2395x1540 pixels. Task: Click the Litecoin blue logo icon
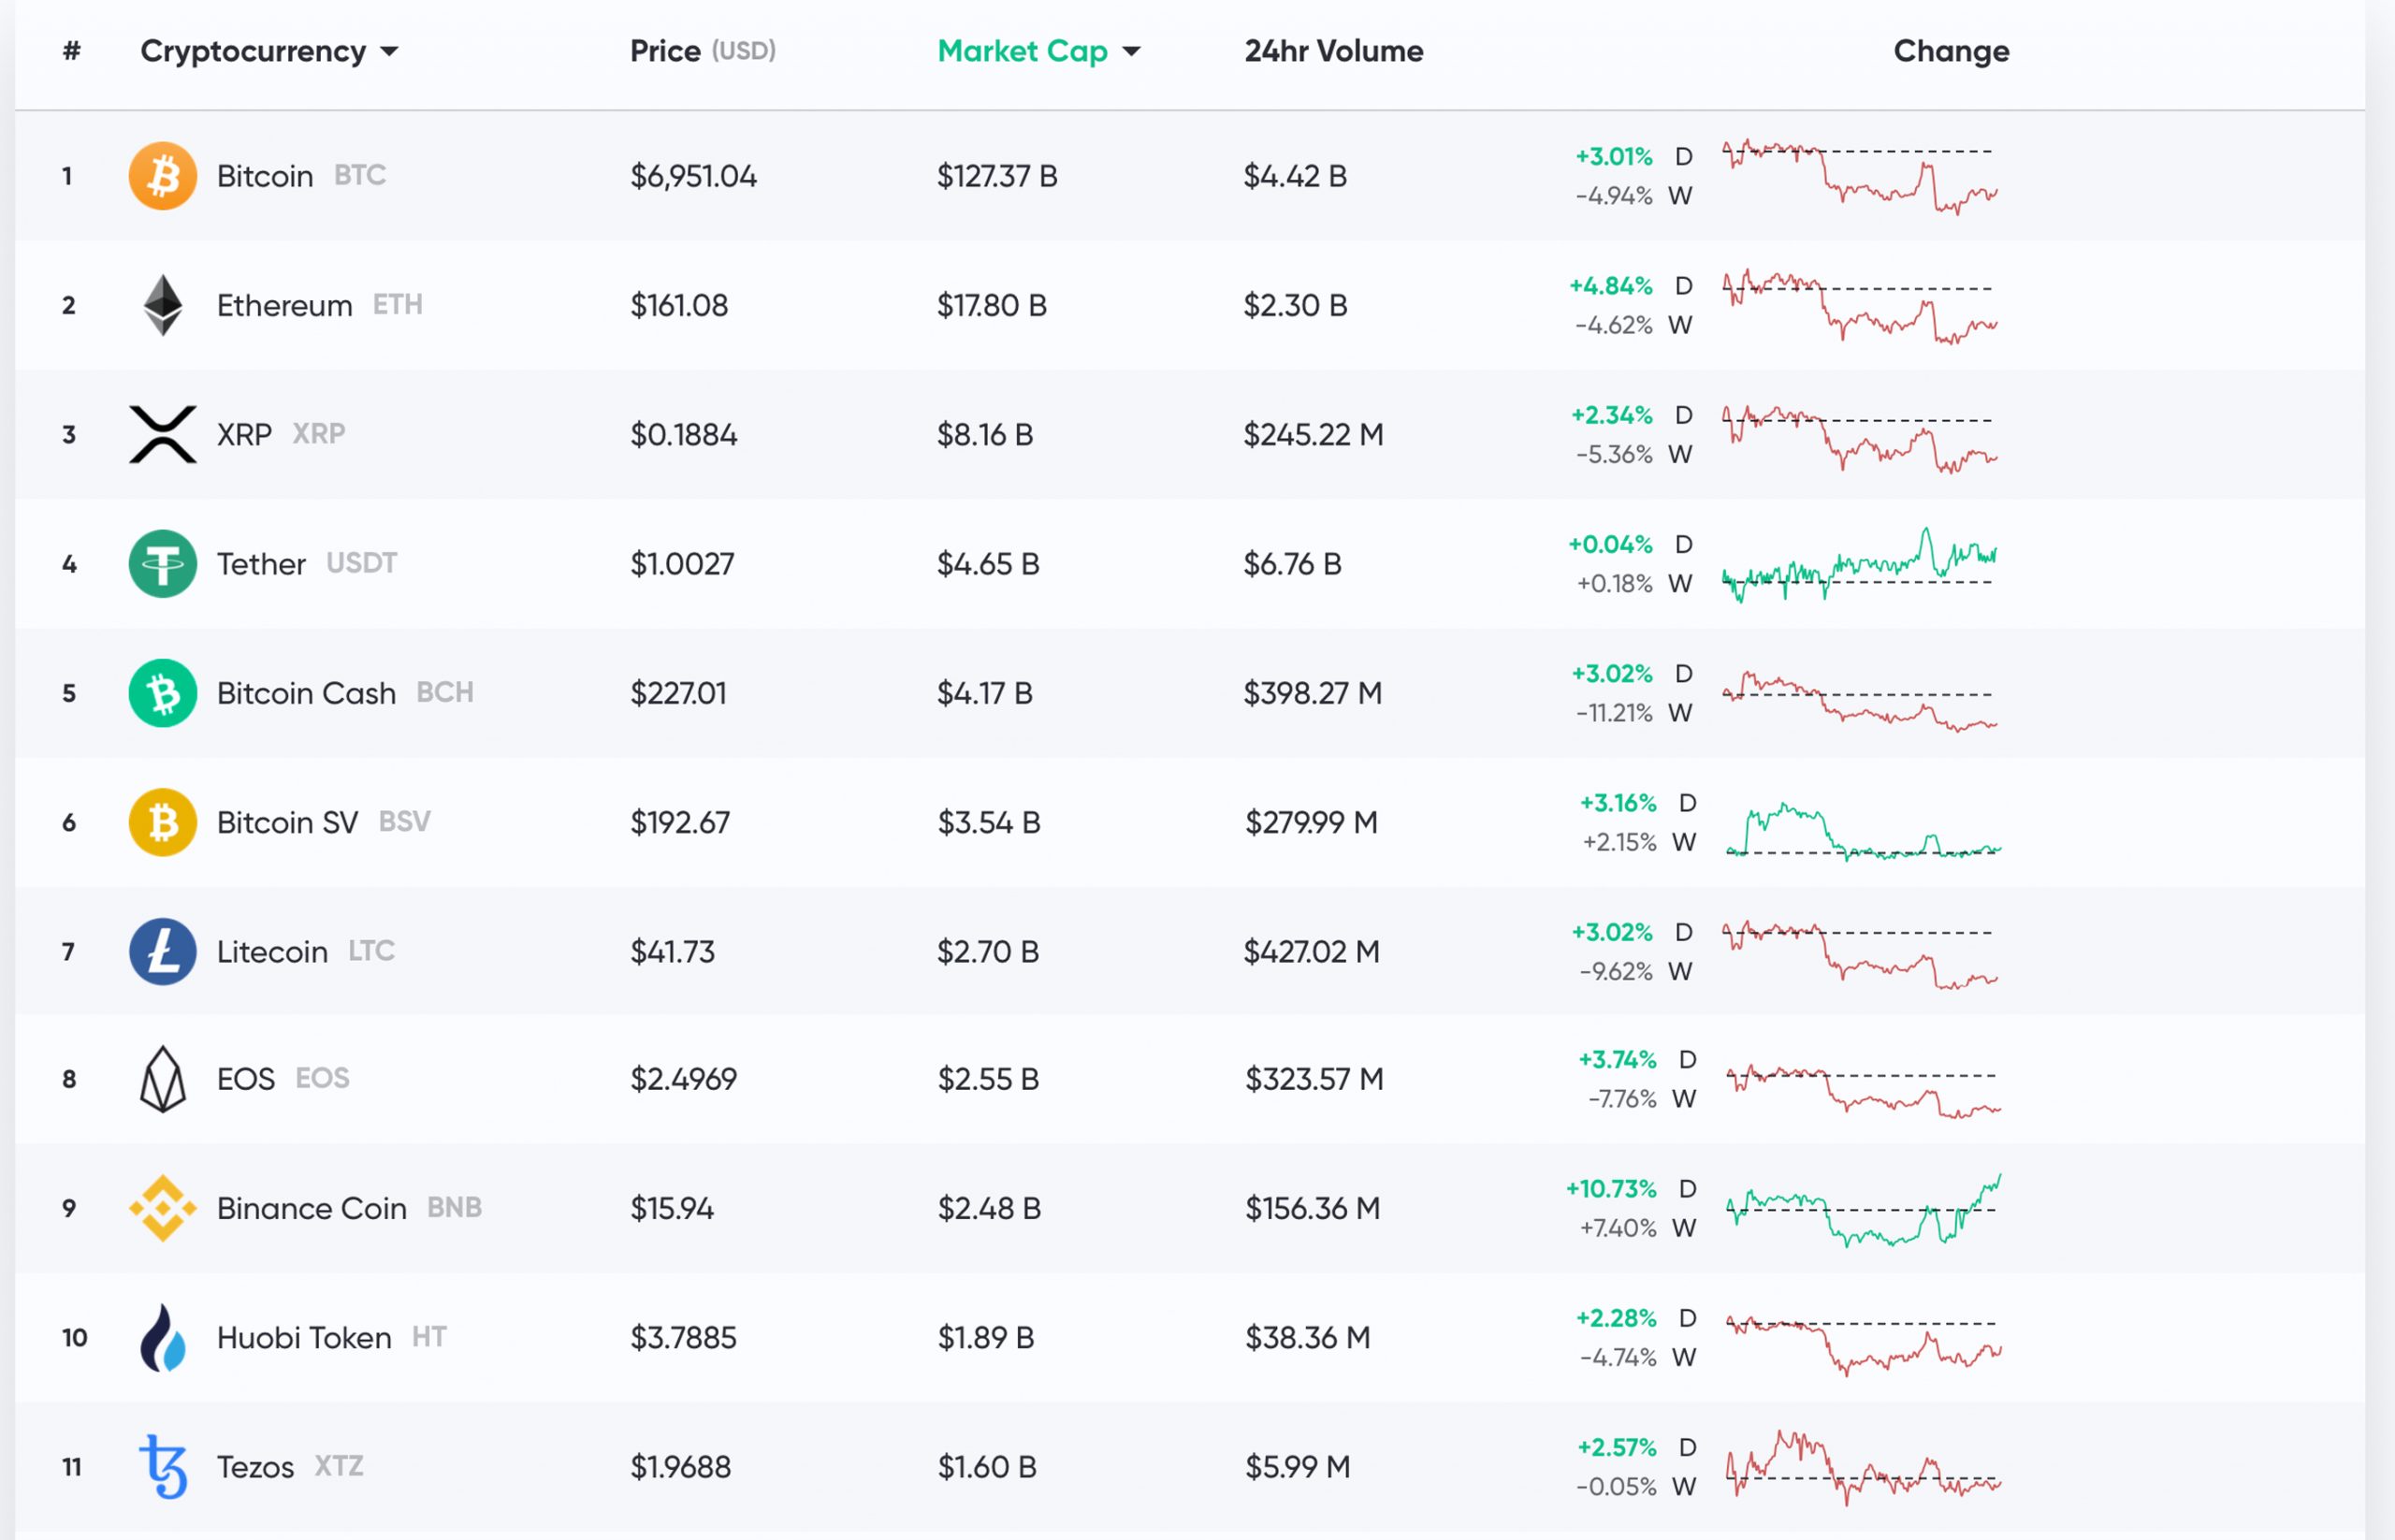[162, 951]
